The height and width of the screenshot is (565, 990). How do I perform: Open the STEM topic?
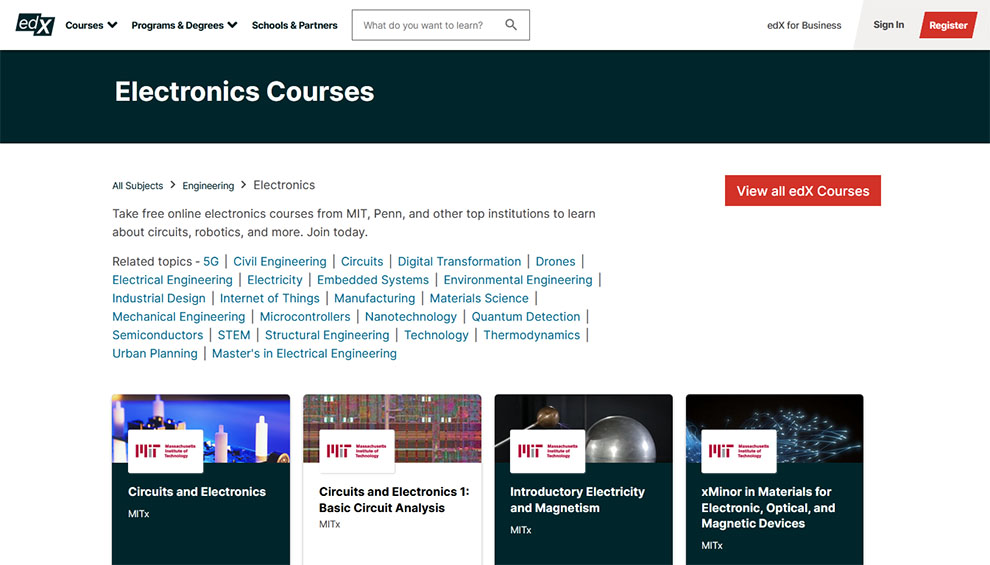[234, 335]
